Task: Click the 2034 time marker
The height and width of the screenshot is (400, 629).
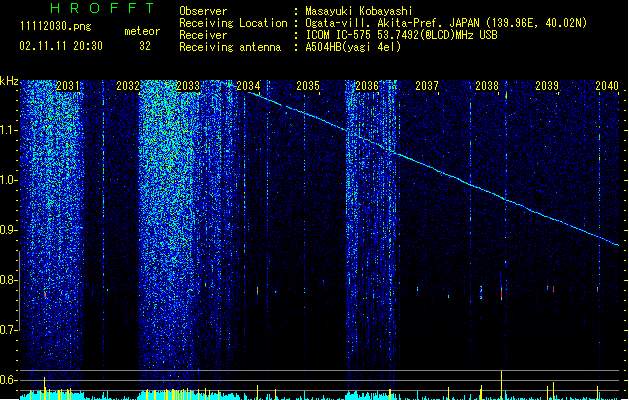Action: (248, 86)
